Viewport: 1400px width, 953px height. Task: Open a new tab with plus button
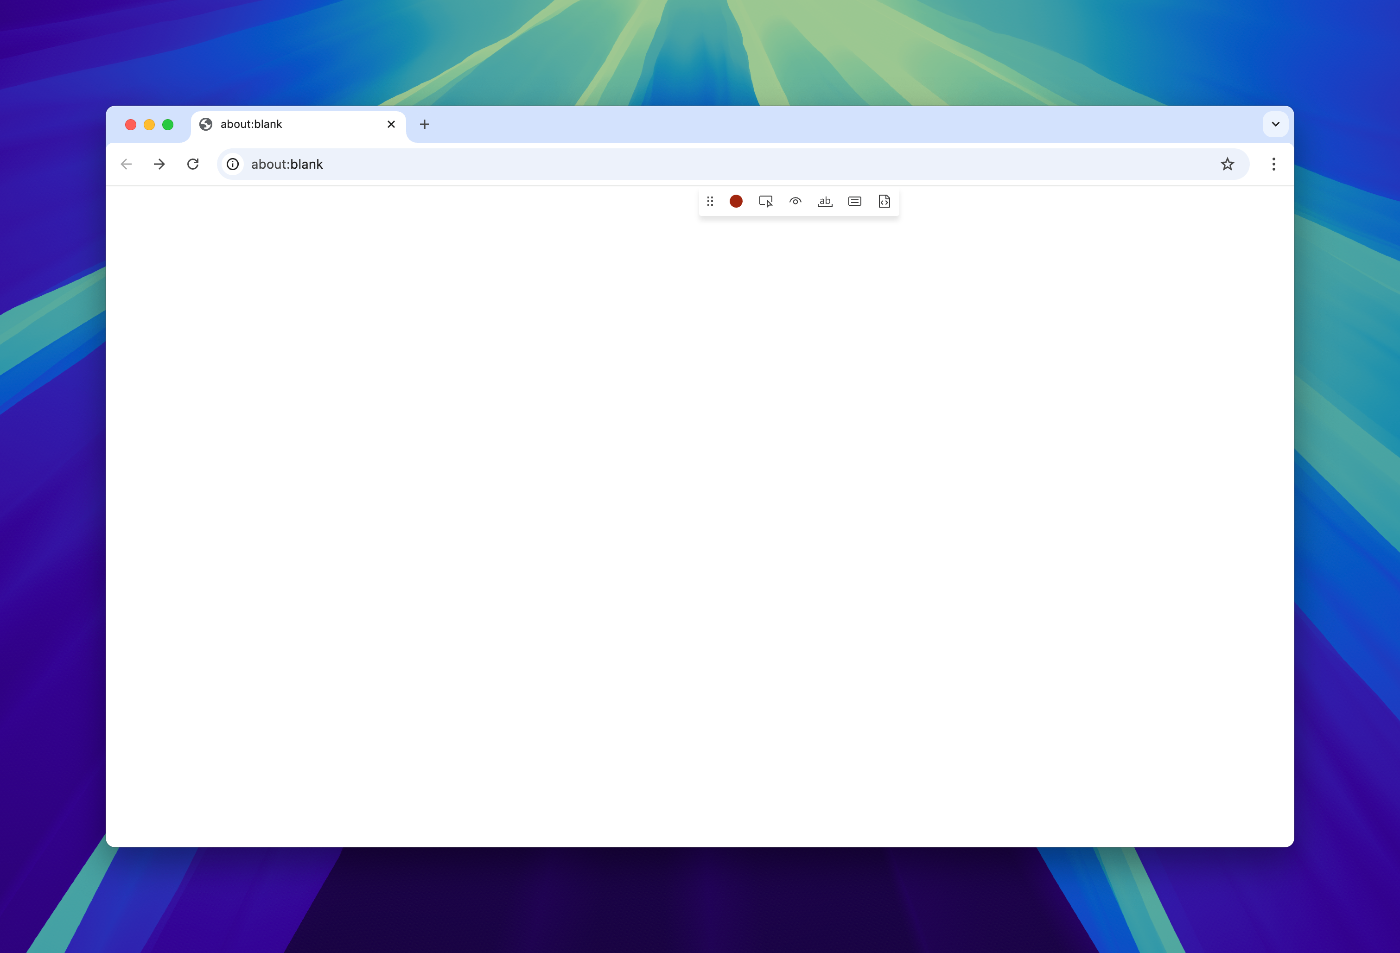coord(424,125)
